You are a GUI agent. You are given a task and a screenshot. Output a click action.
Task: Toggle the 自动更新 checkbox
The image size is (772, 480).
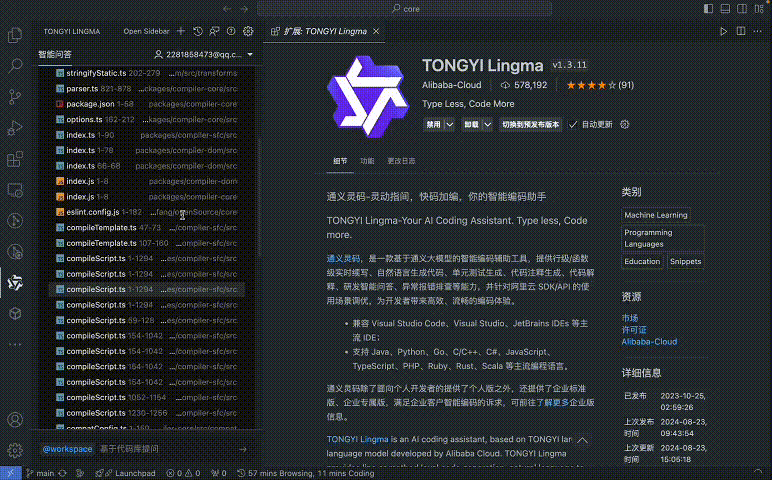click(x=573, y=125)
